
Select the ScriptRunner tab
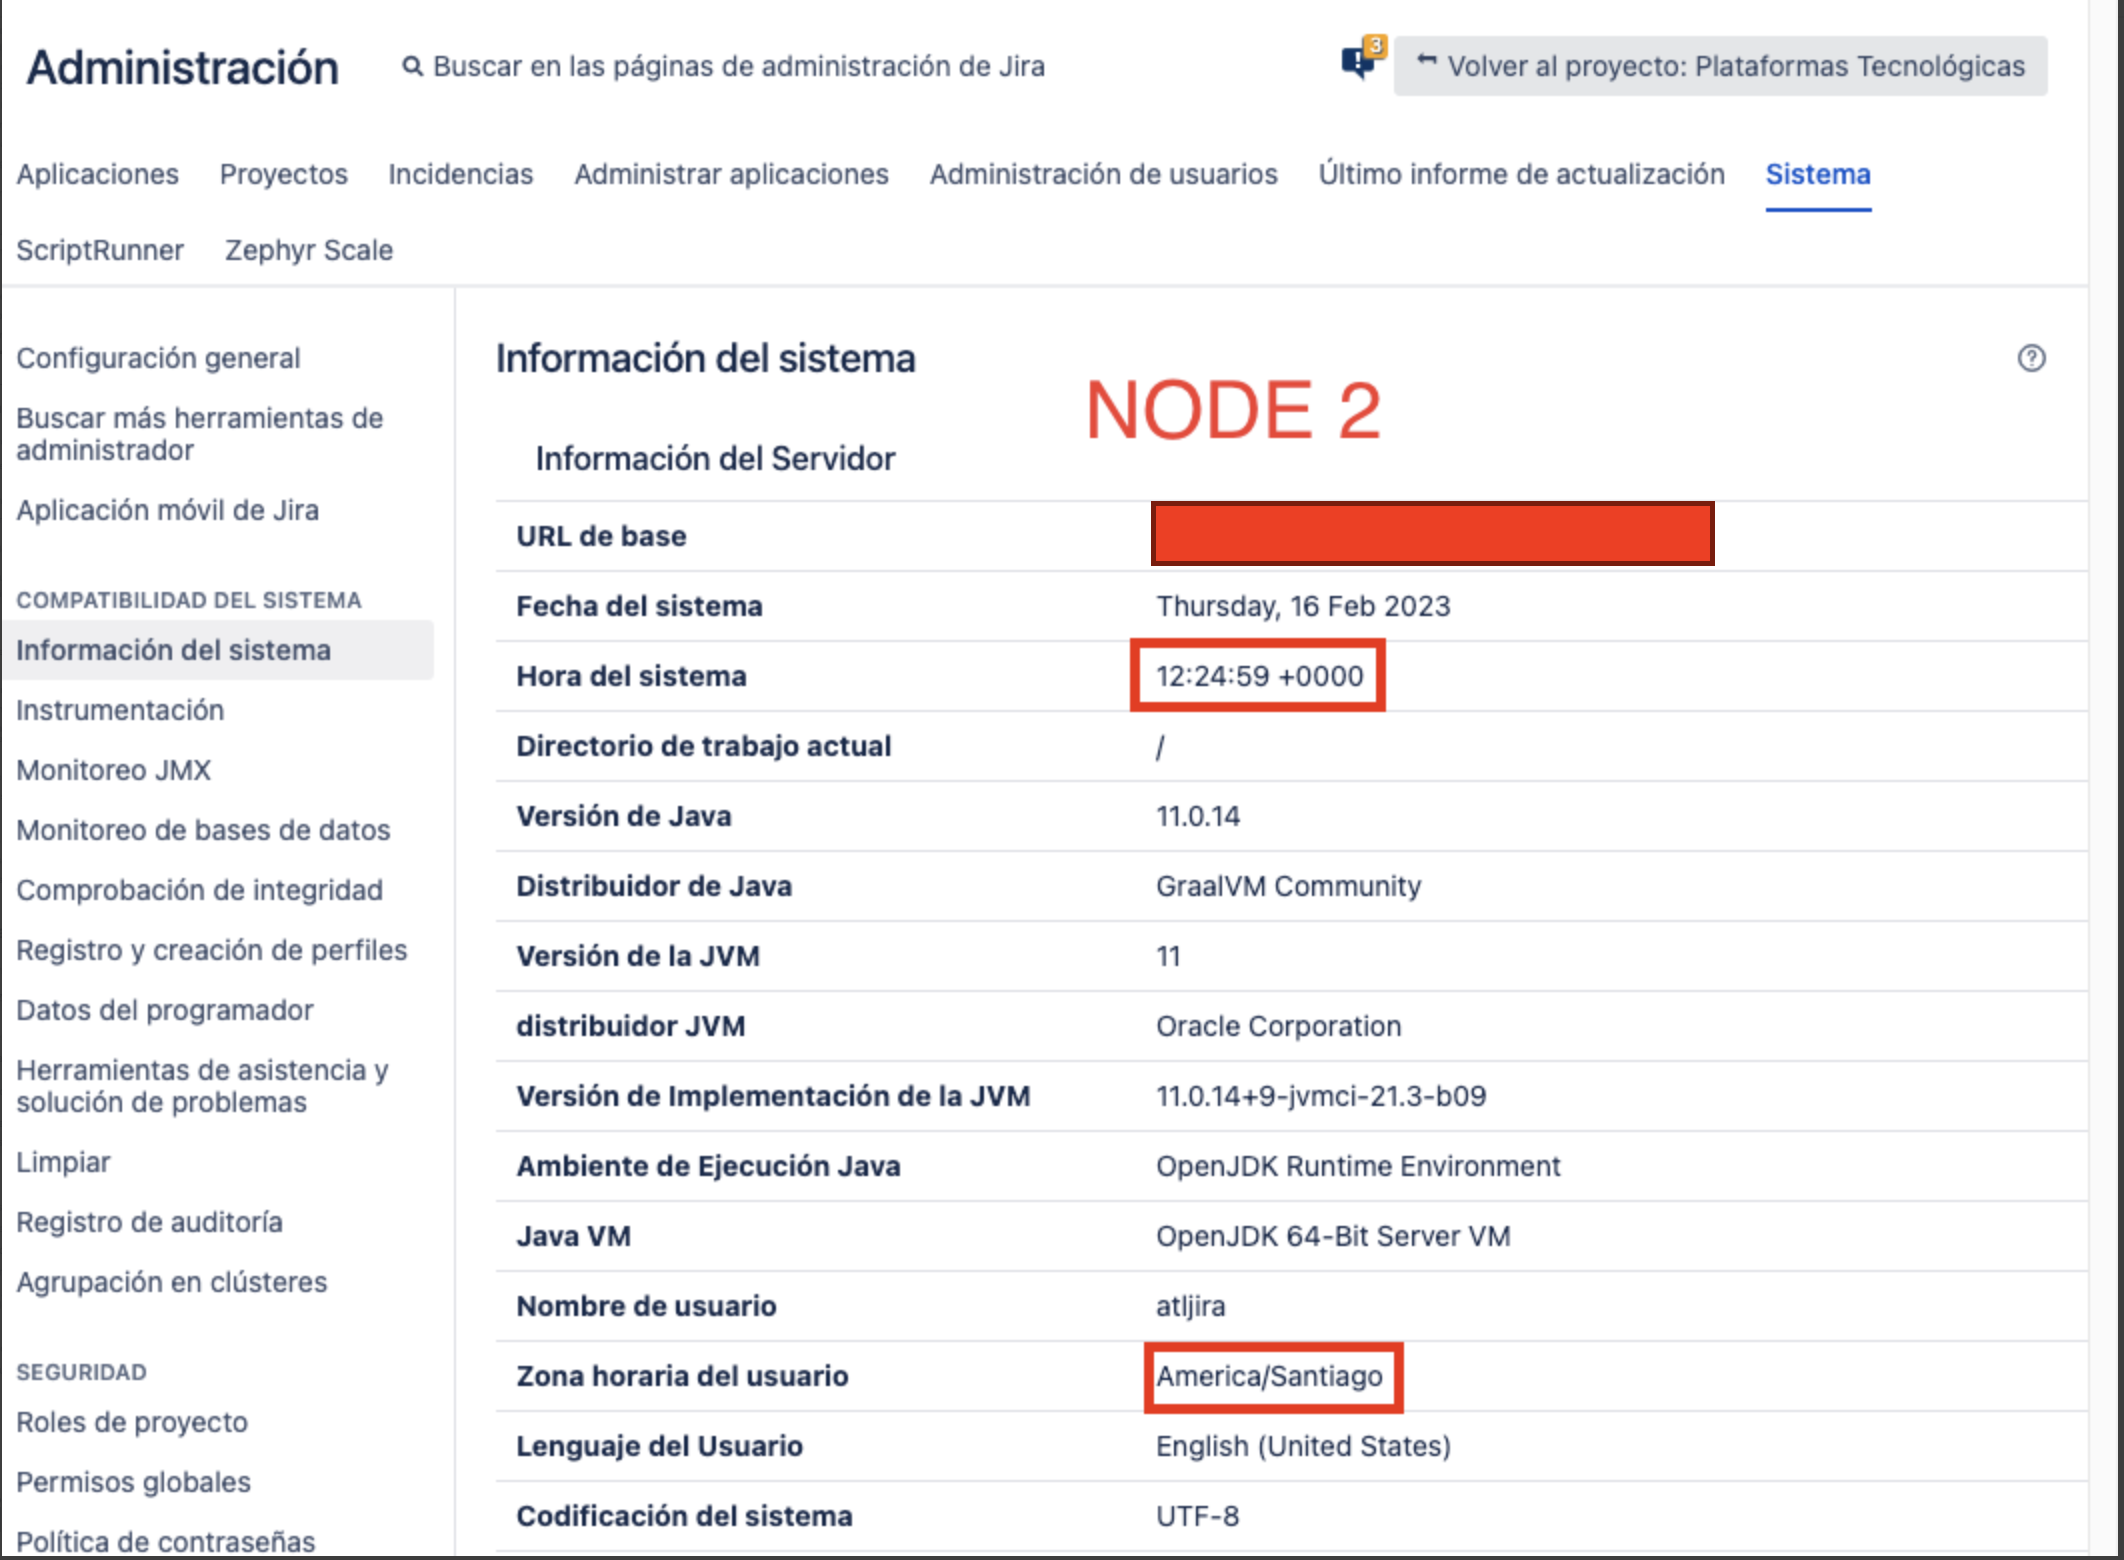tap(100, 250)
